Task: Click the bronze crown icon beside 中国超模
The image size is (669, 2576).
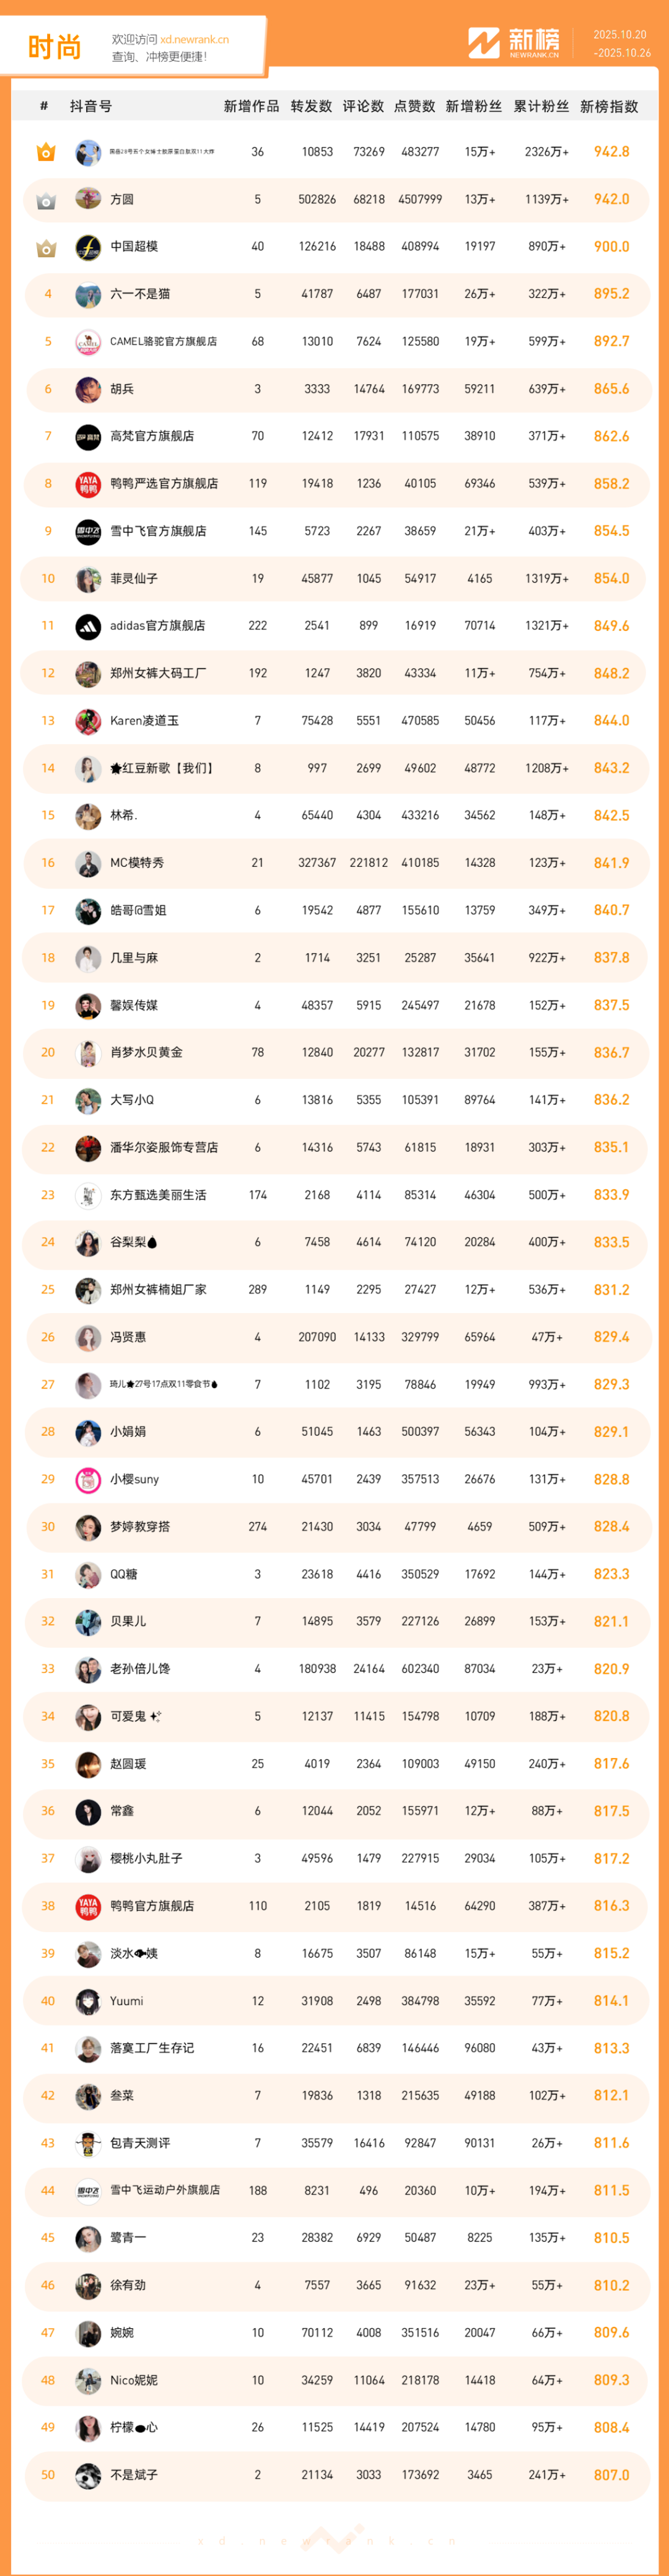Action: click(x=46, y=247)
